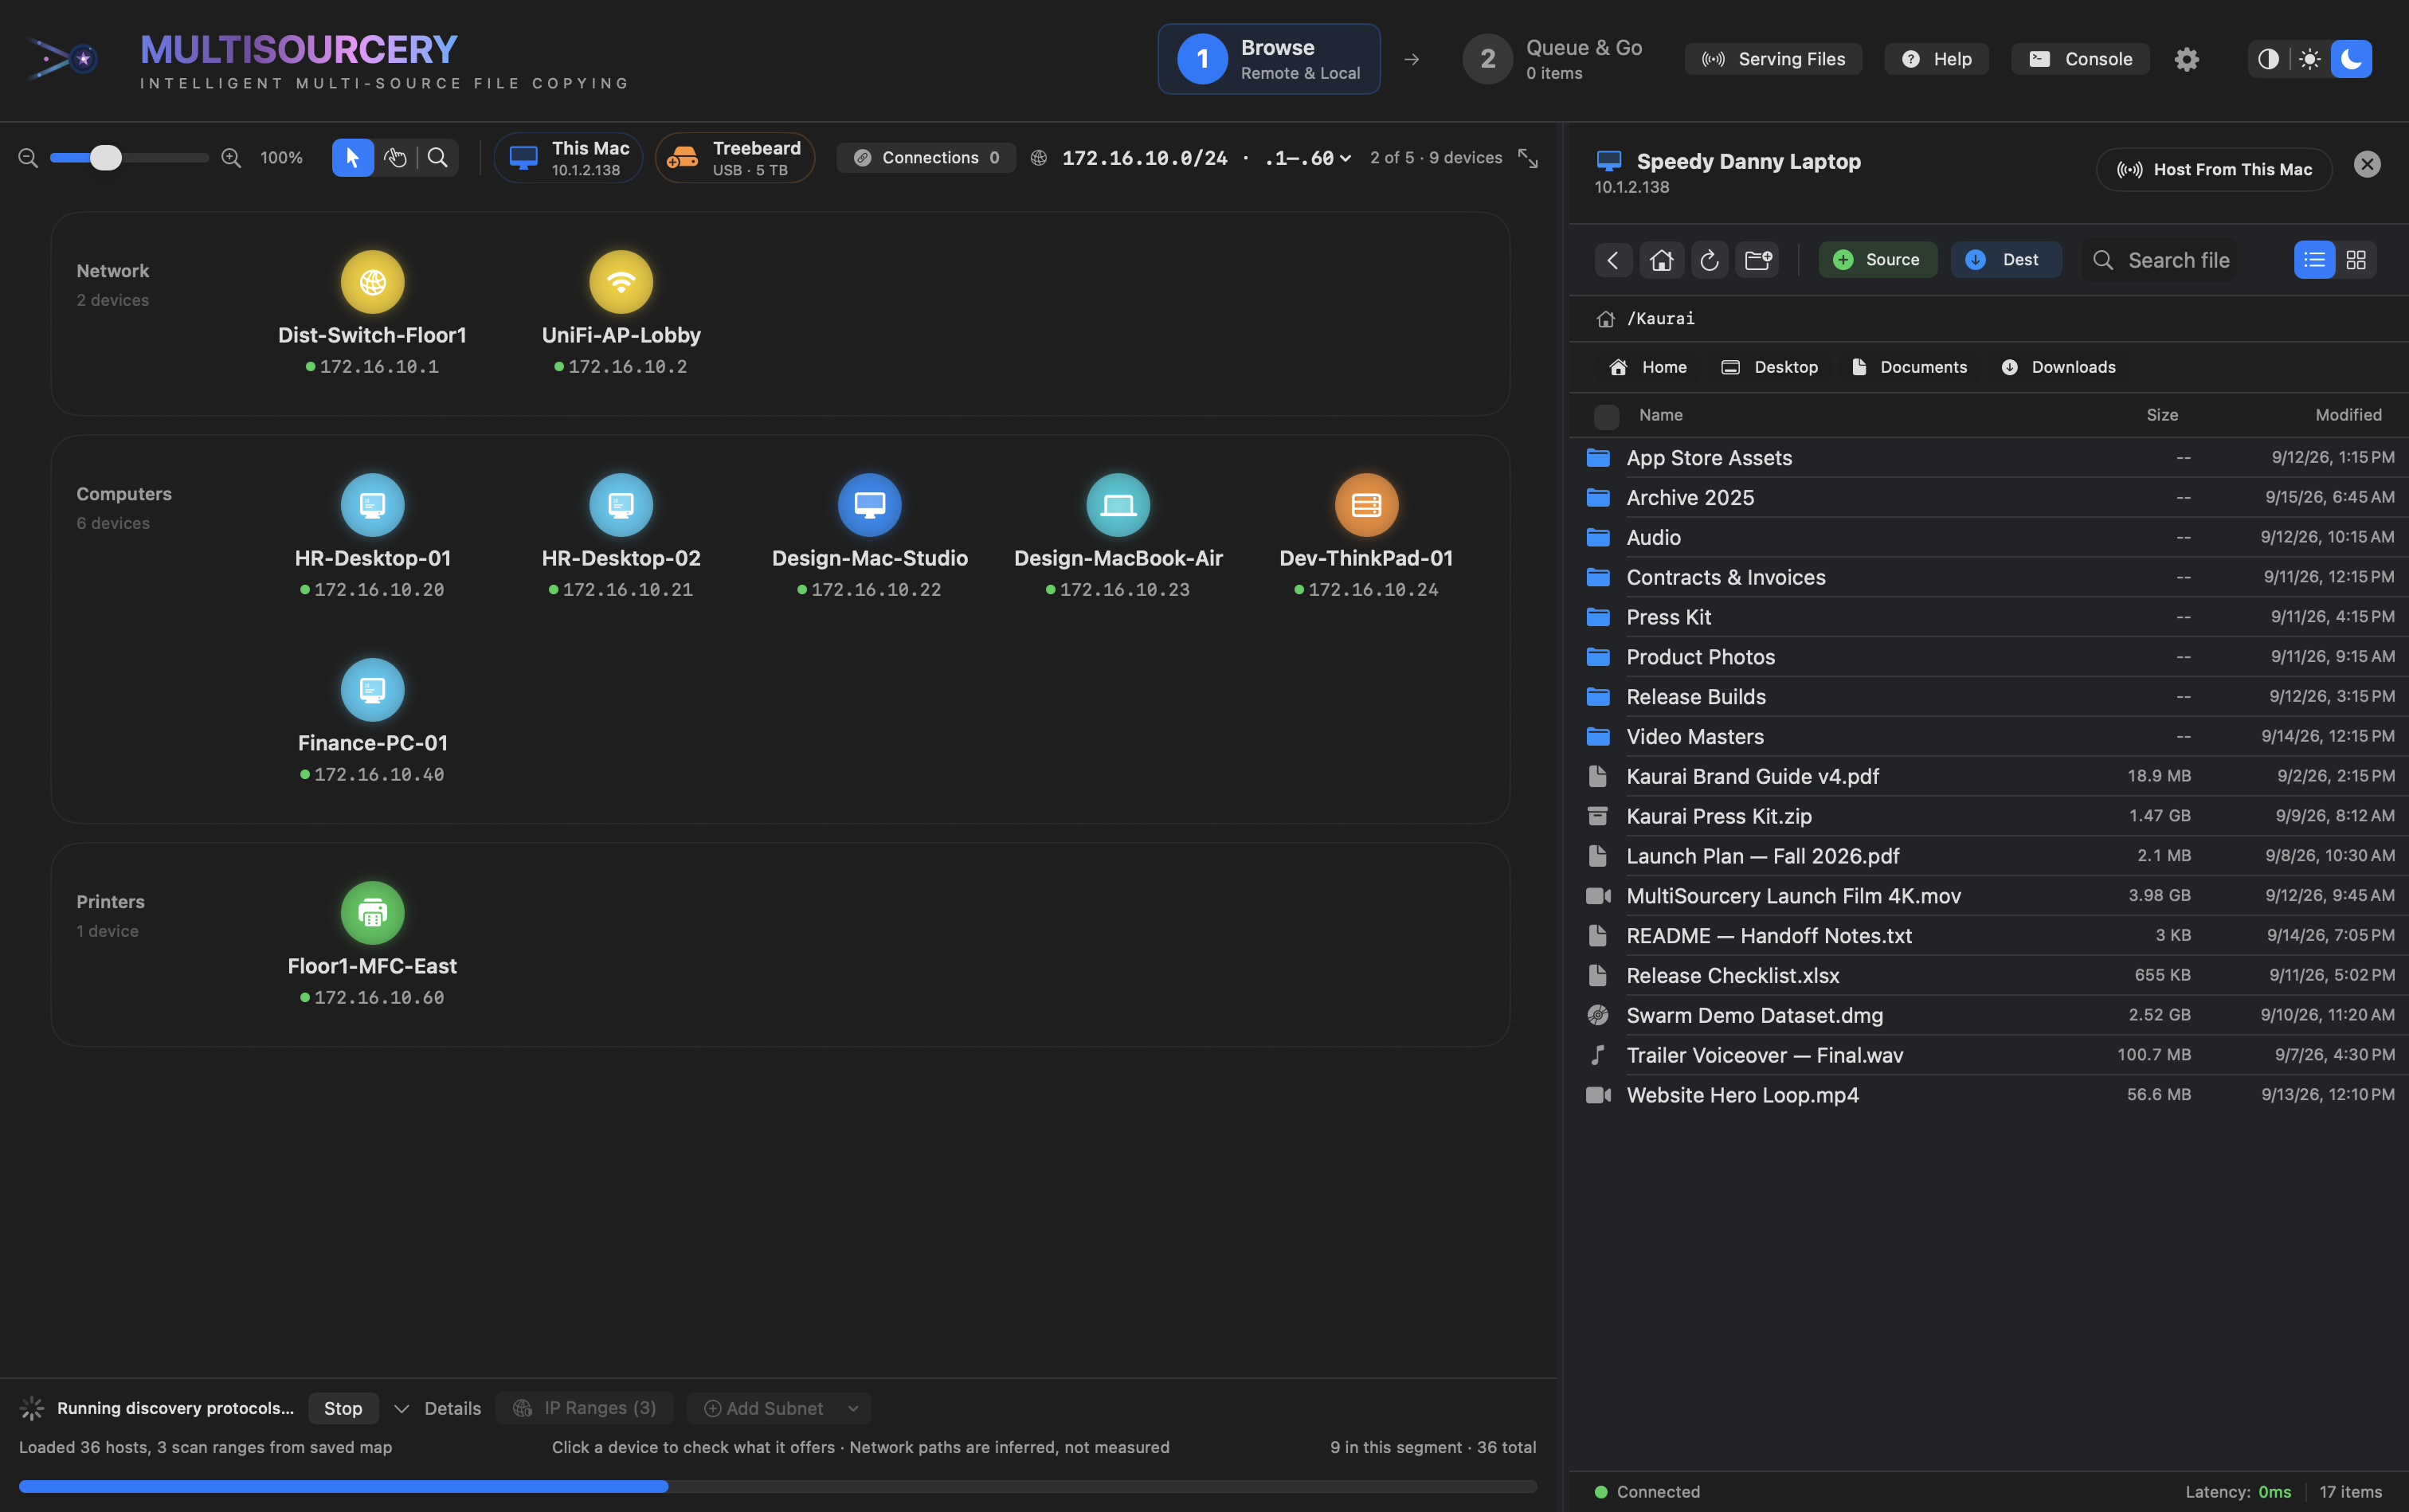Click the zoom in magnifier icon
2409x1512 pixels.
pyautogui.click(x=231, y=158)
